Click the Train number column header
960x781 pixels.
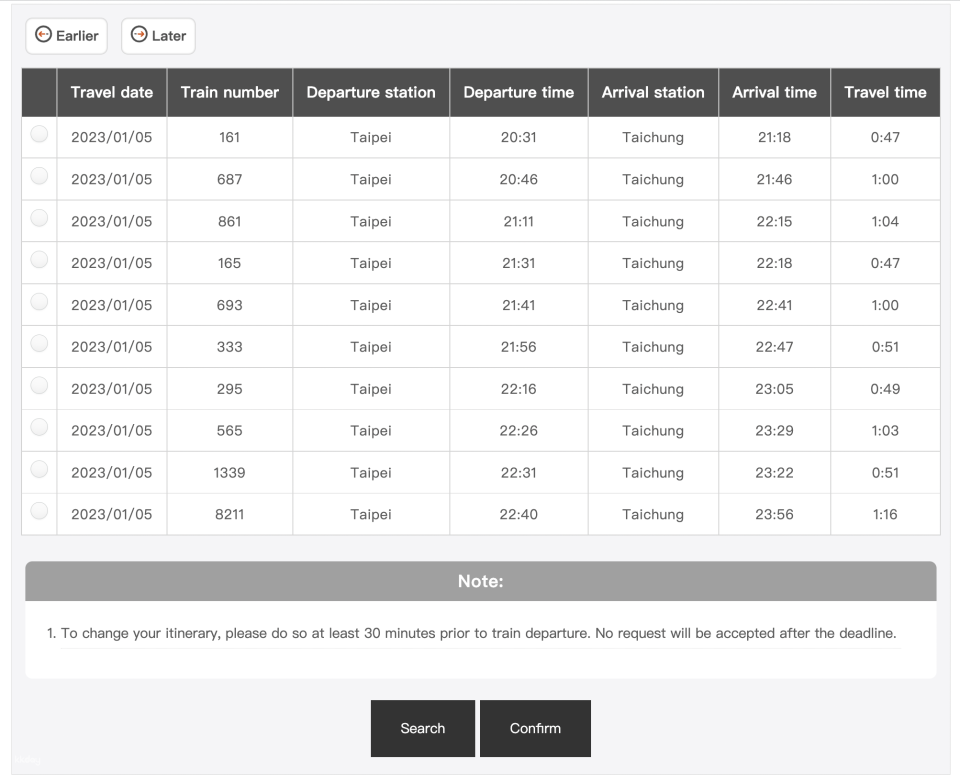[x=230, y=92]
